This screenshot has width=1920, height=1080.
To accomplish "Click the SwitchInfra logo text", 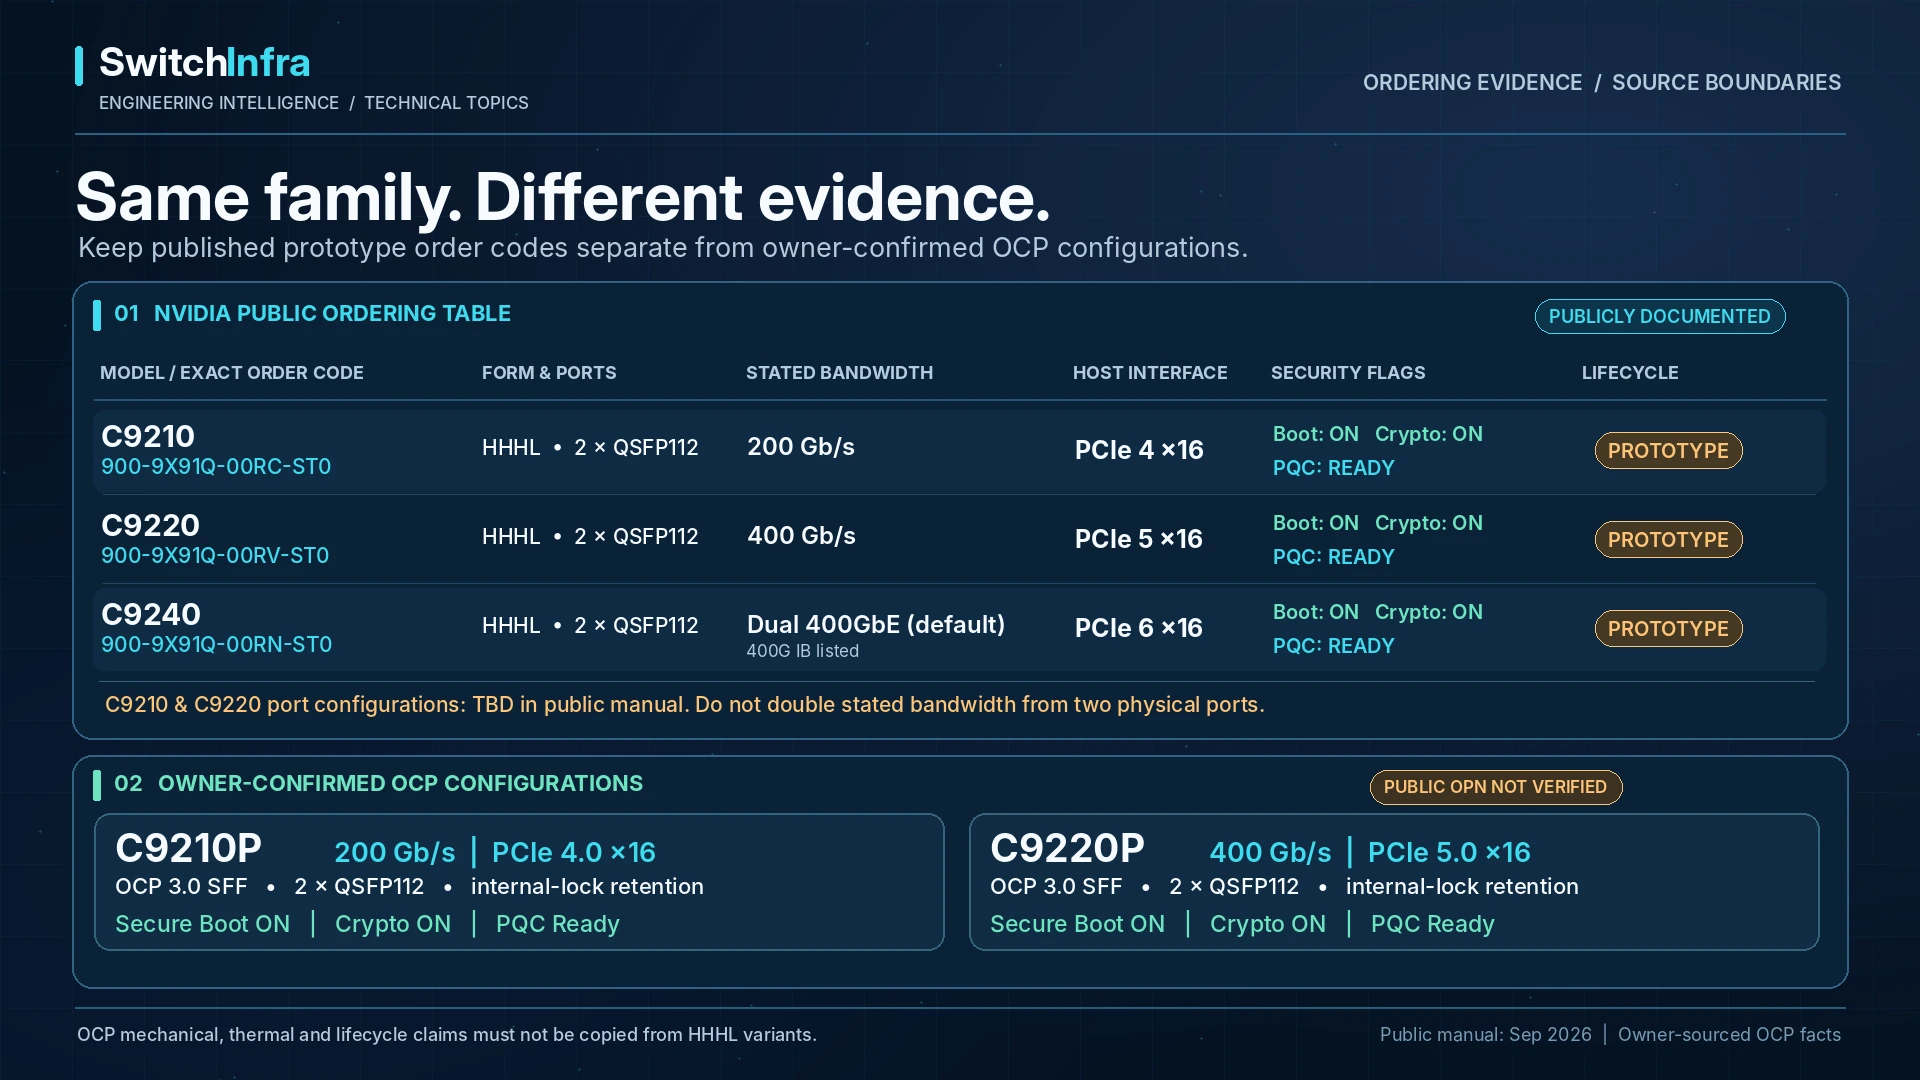I will tap(204, 62).
